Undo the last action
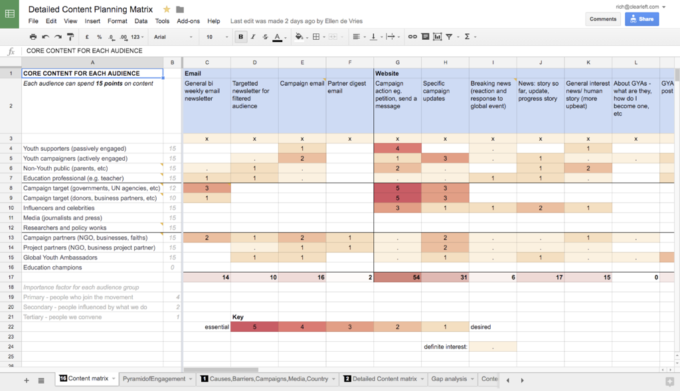 [46, 37]
